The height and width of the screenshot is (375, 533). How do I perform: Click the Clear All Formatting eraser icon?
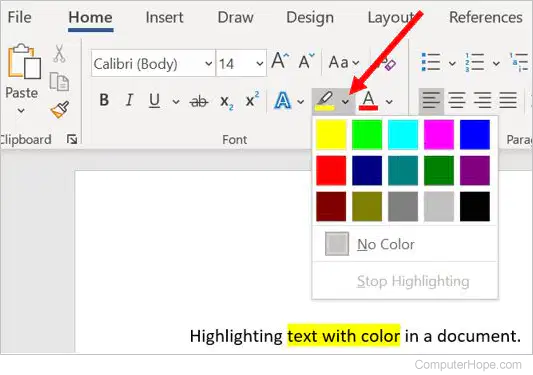coord(388,64)
